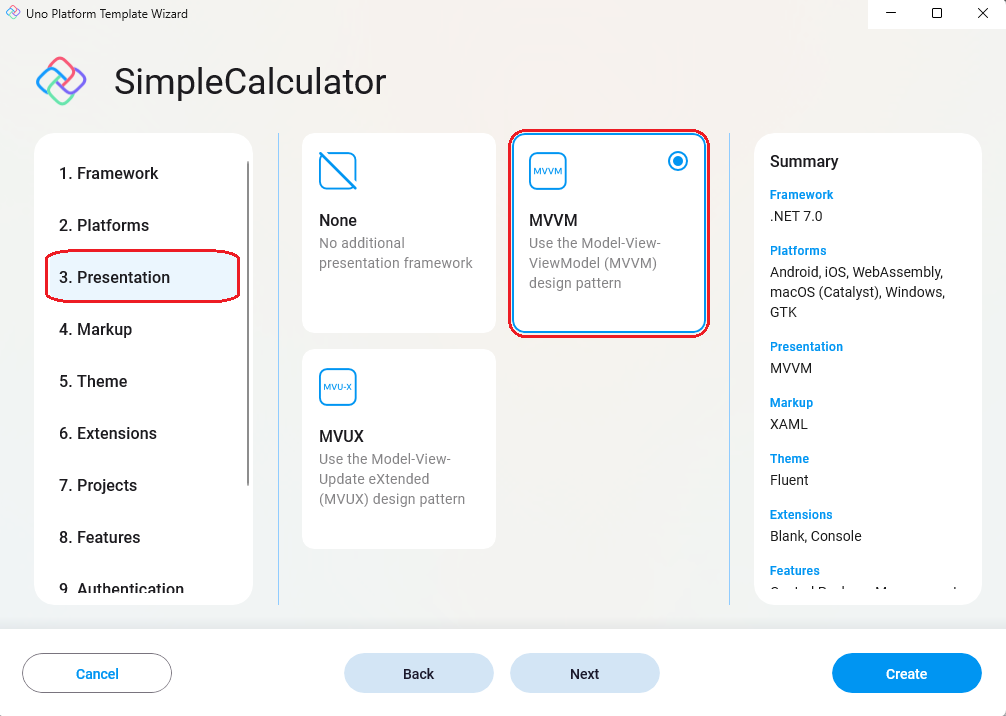Click the Create button
Viewport: 1006px width, 716px height.
(906, 673)
